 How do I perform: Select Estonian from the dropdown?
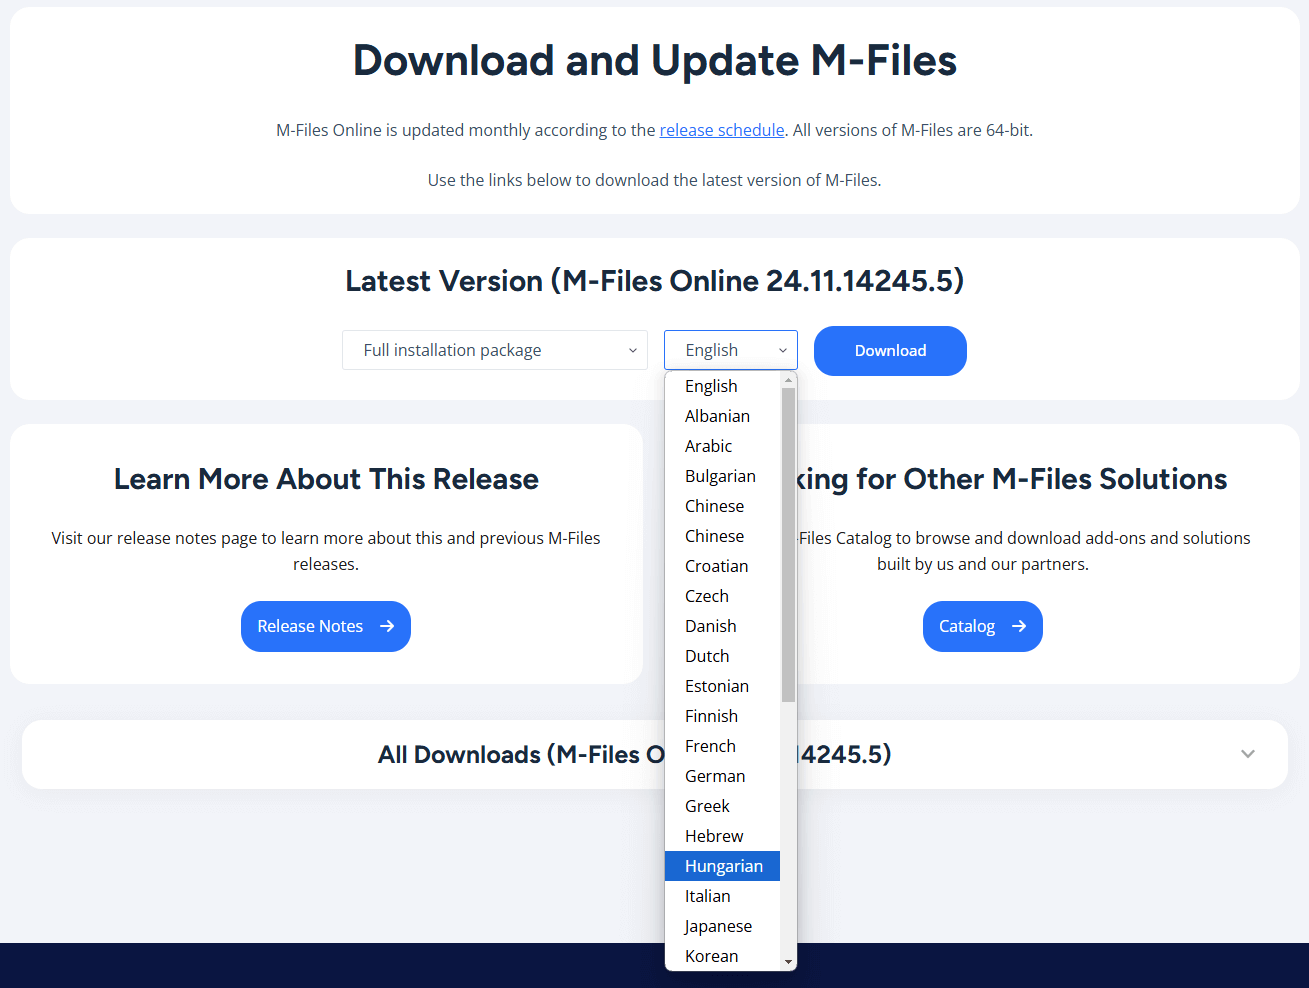point(722,686)
